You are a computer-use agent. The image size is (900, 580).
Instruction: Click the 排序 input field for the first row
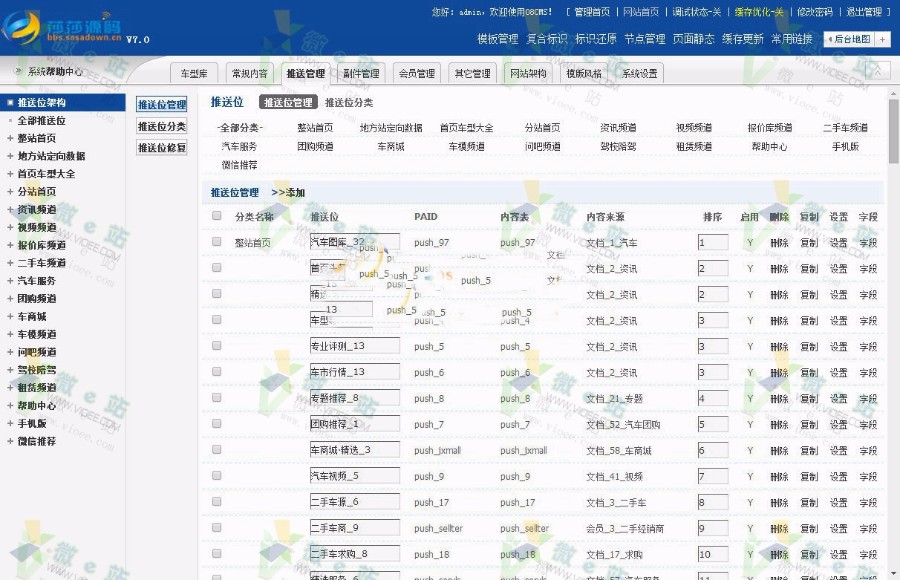(712, 242)
